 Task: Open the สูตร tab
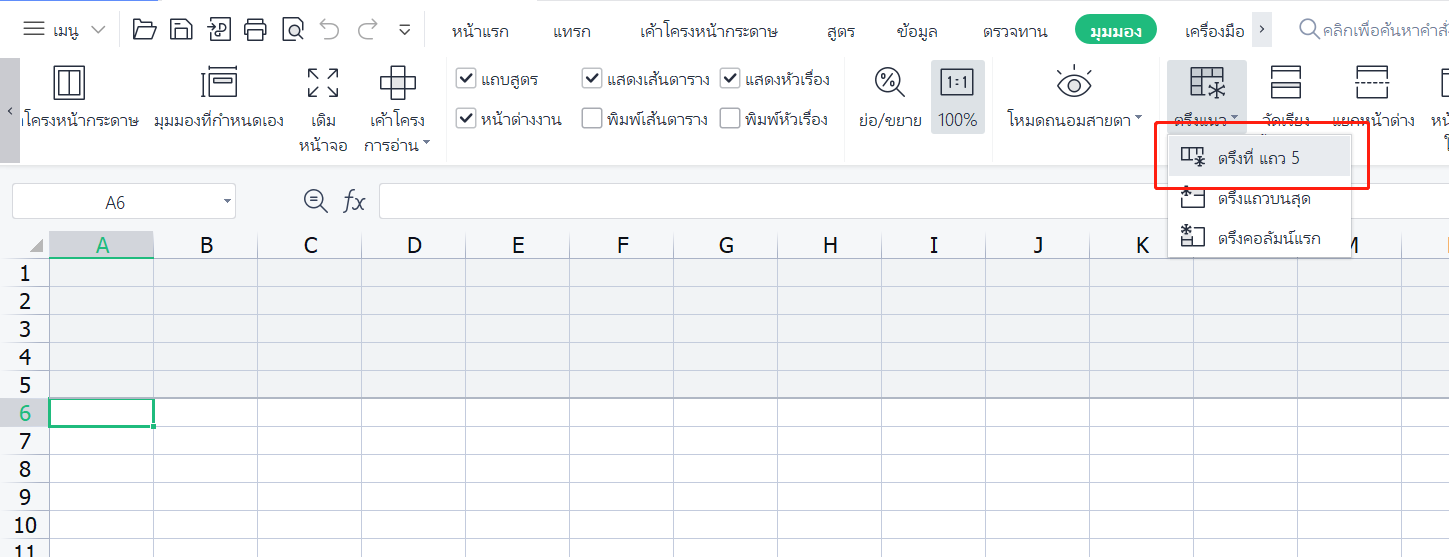pyautogui.click(x=841, y=31)
